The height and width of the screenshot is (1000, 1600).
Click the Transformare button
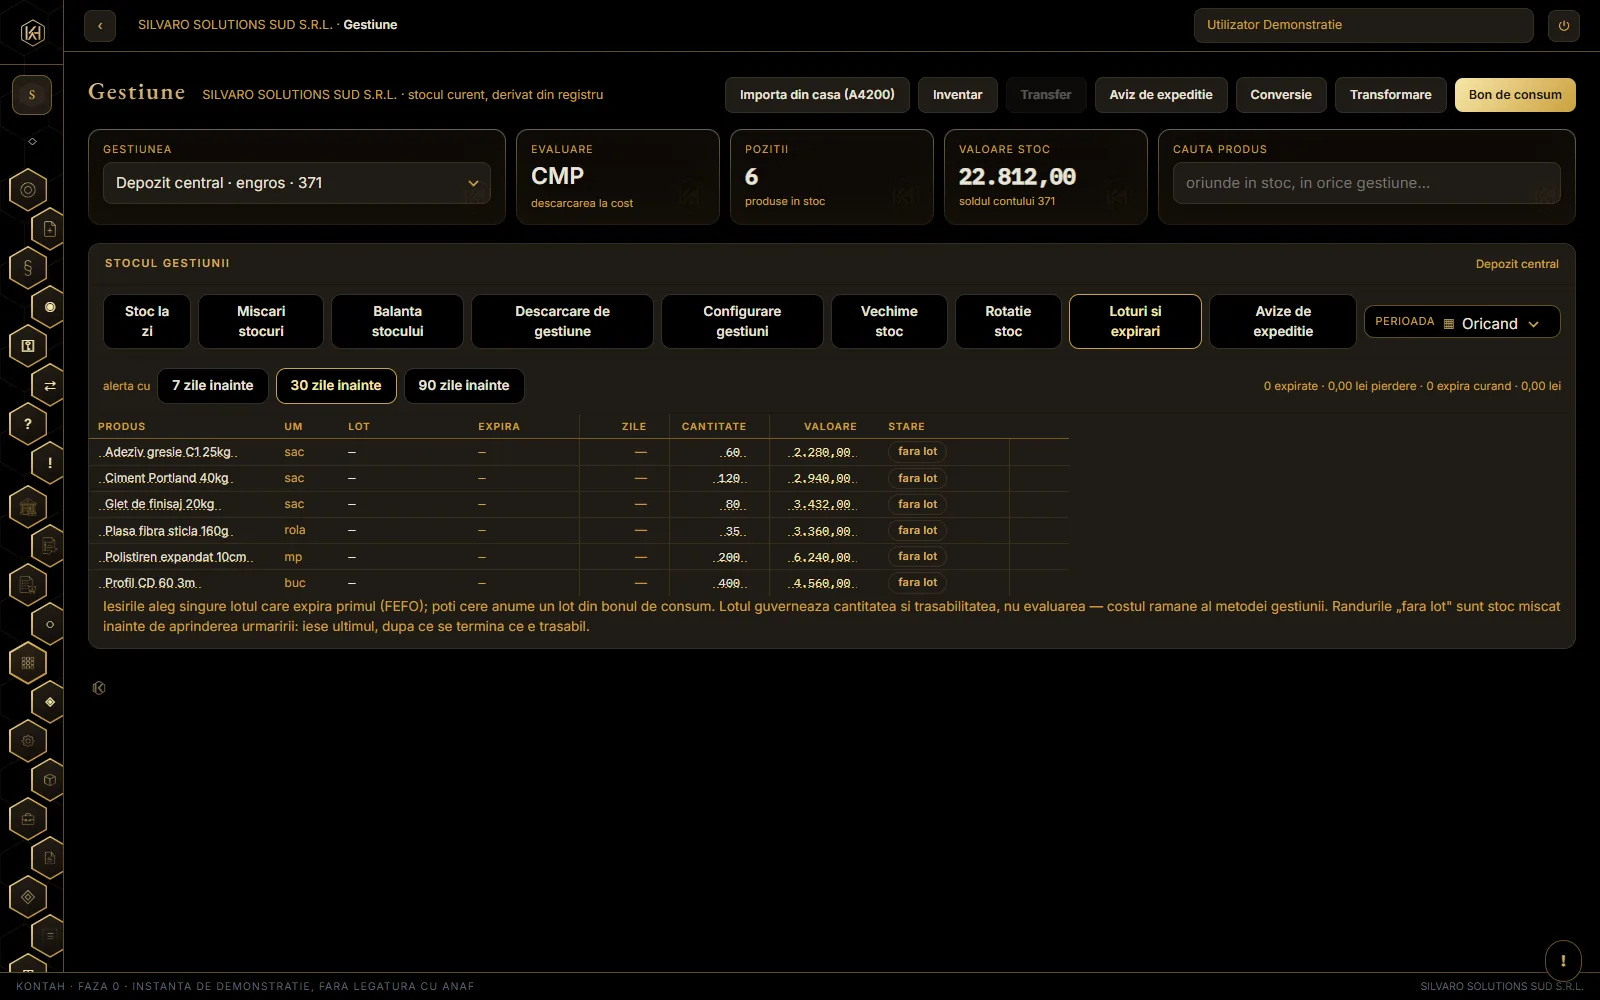(1391, 95)
